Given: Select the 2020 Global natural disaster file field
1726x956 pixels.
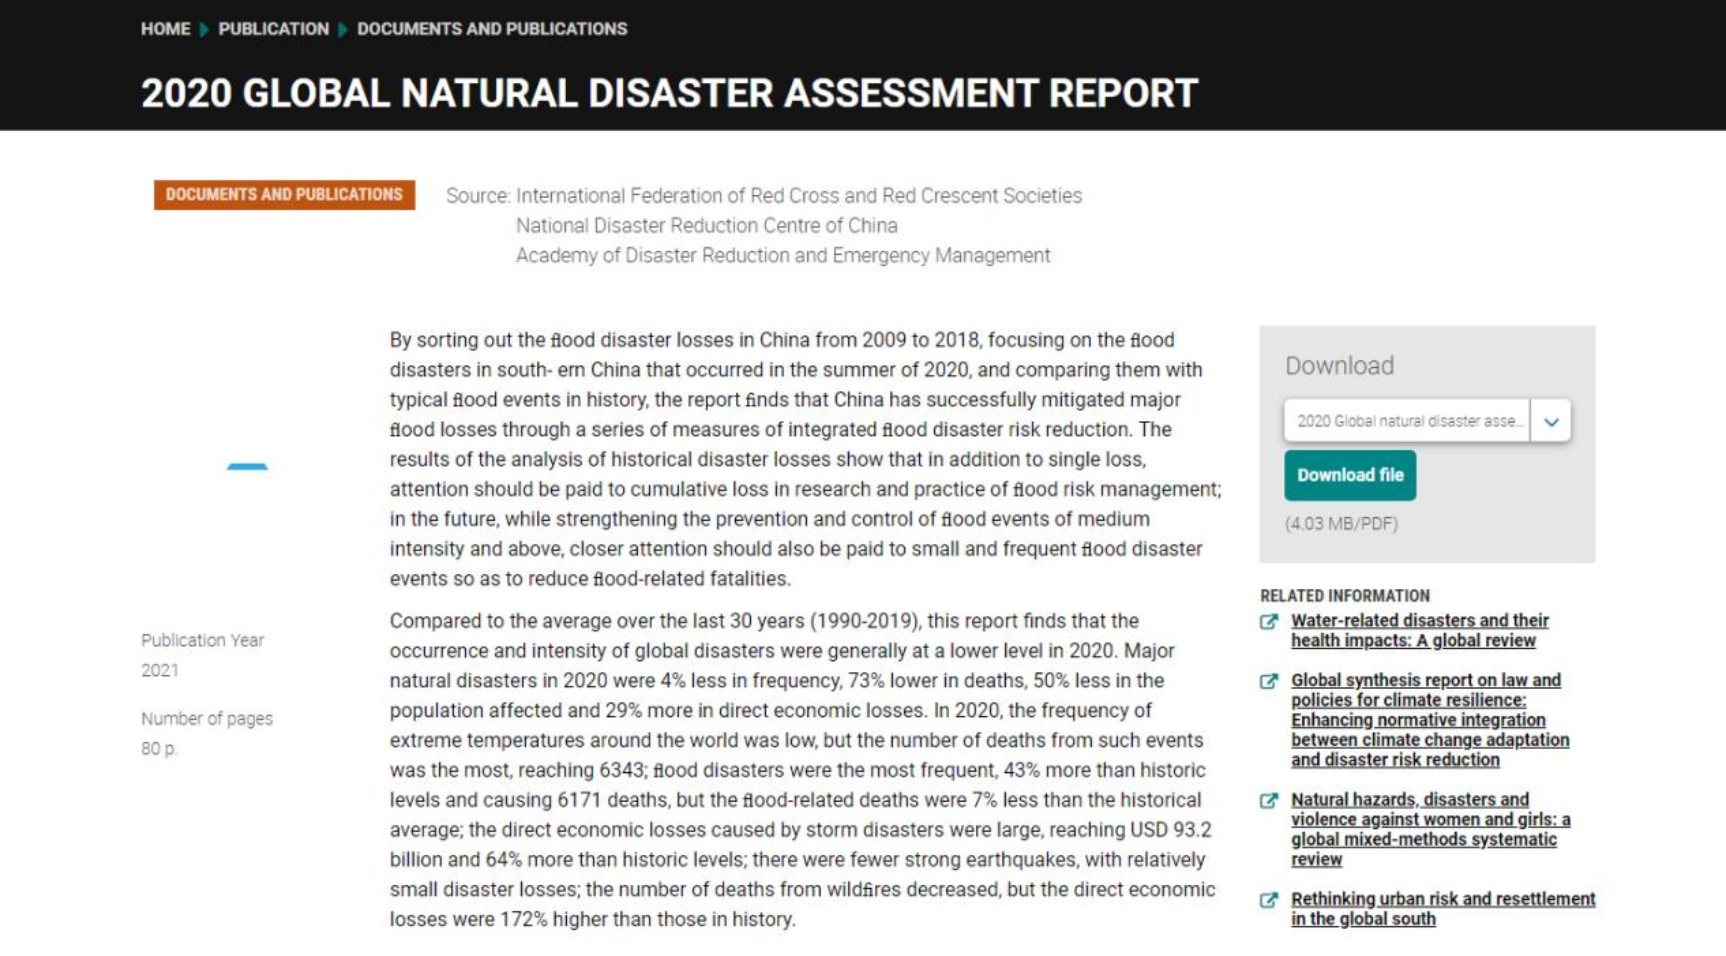Looking at the screenshot, I should click(1407, 421).
